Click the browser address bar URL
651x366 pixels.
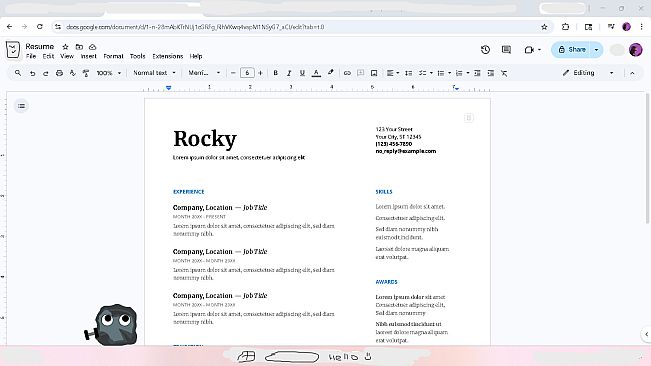point(195,27)
